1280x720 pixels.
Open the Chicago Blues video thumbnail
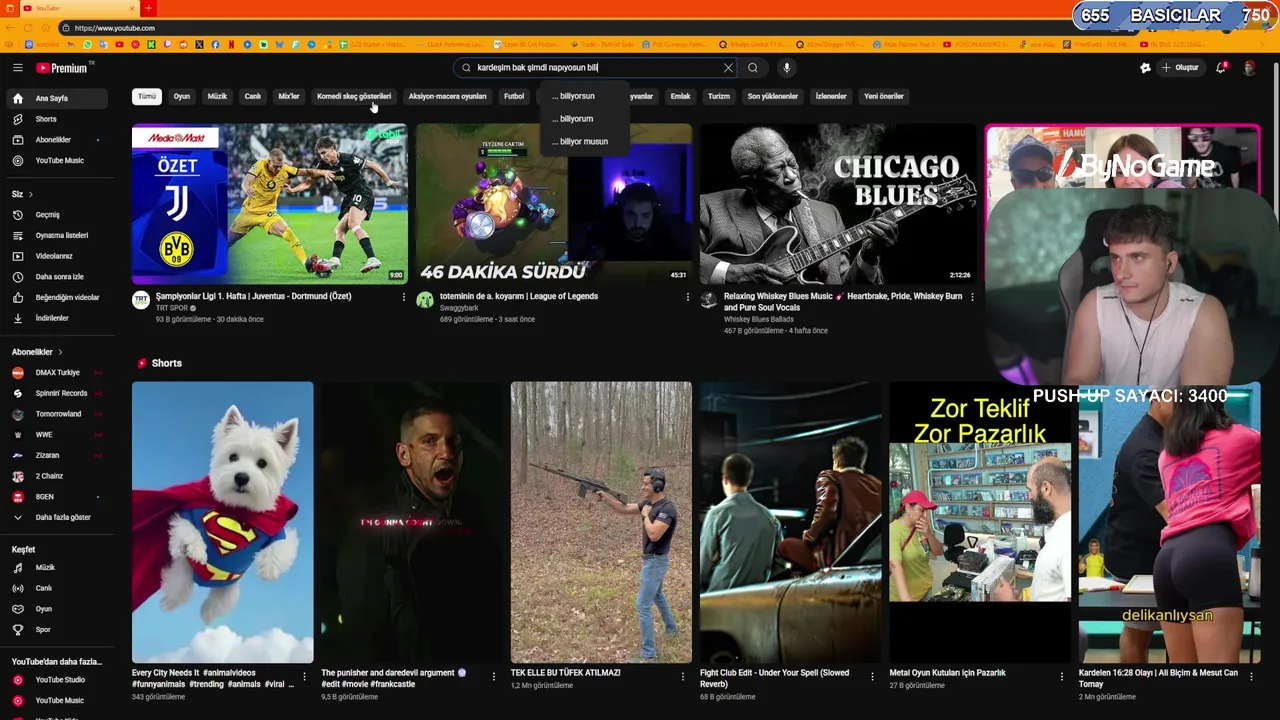pos(838,204)
